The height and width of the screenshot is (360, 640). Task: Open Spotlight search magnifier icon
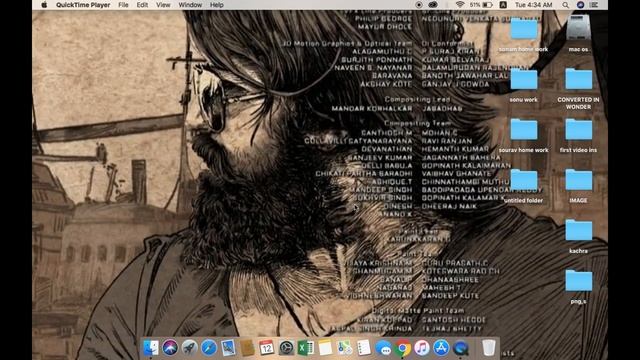tap(565, 5)
